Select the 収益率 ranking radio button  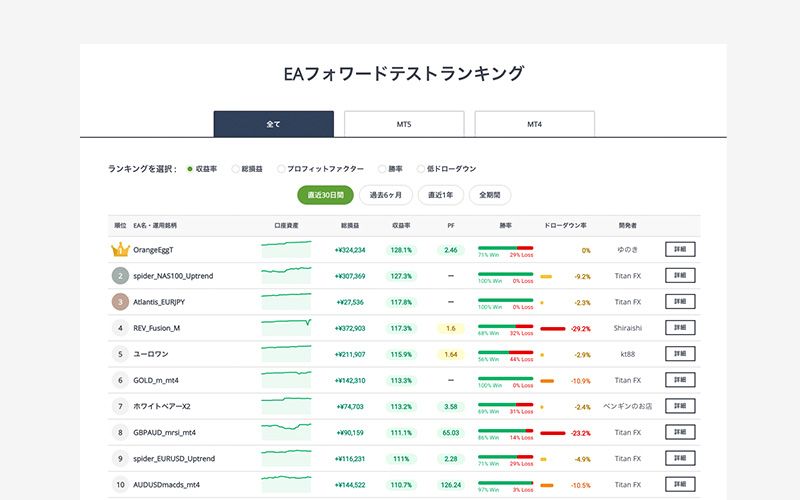click(190, 169)
